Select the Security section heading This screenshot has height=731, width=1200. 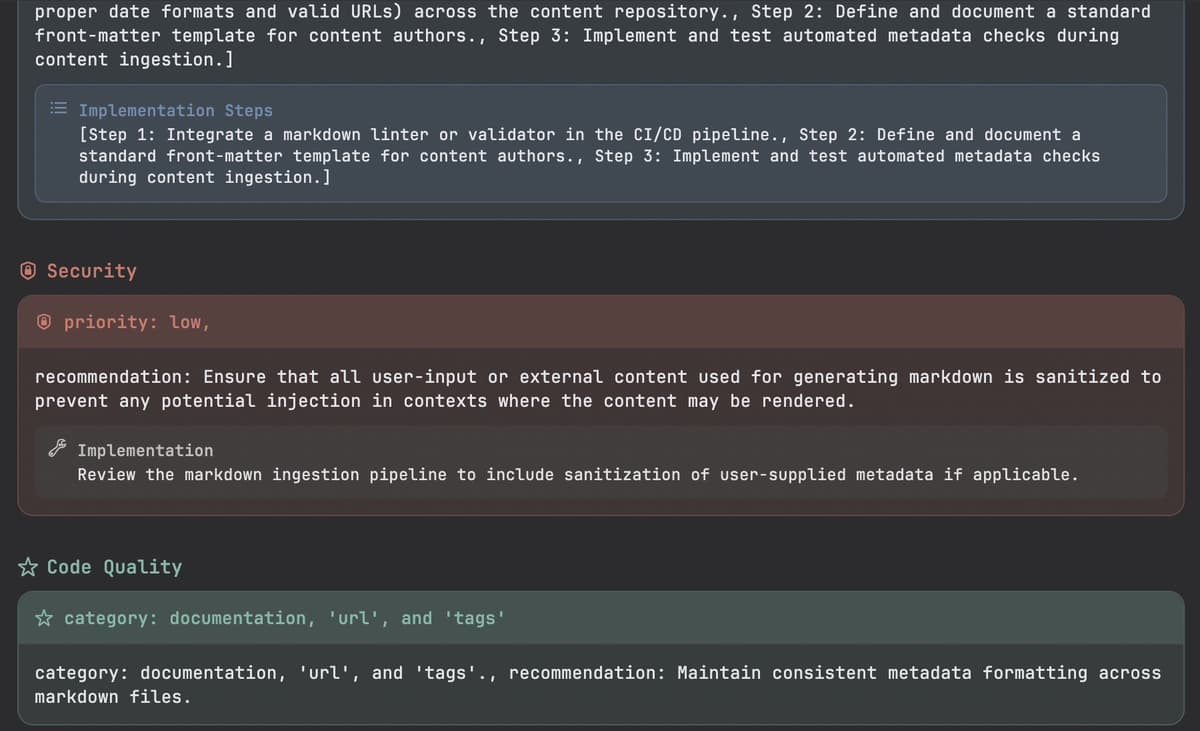(x=91, y=271)
